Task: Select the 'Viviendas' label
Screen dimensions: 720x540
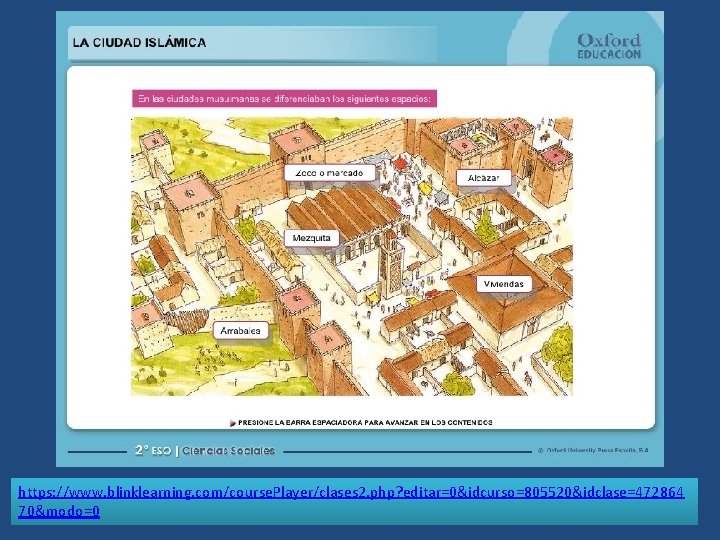Action: 504,284
